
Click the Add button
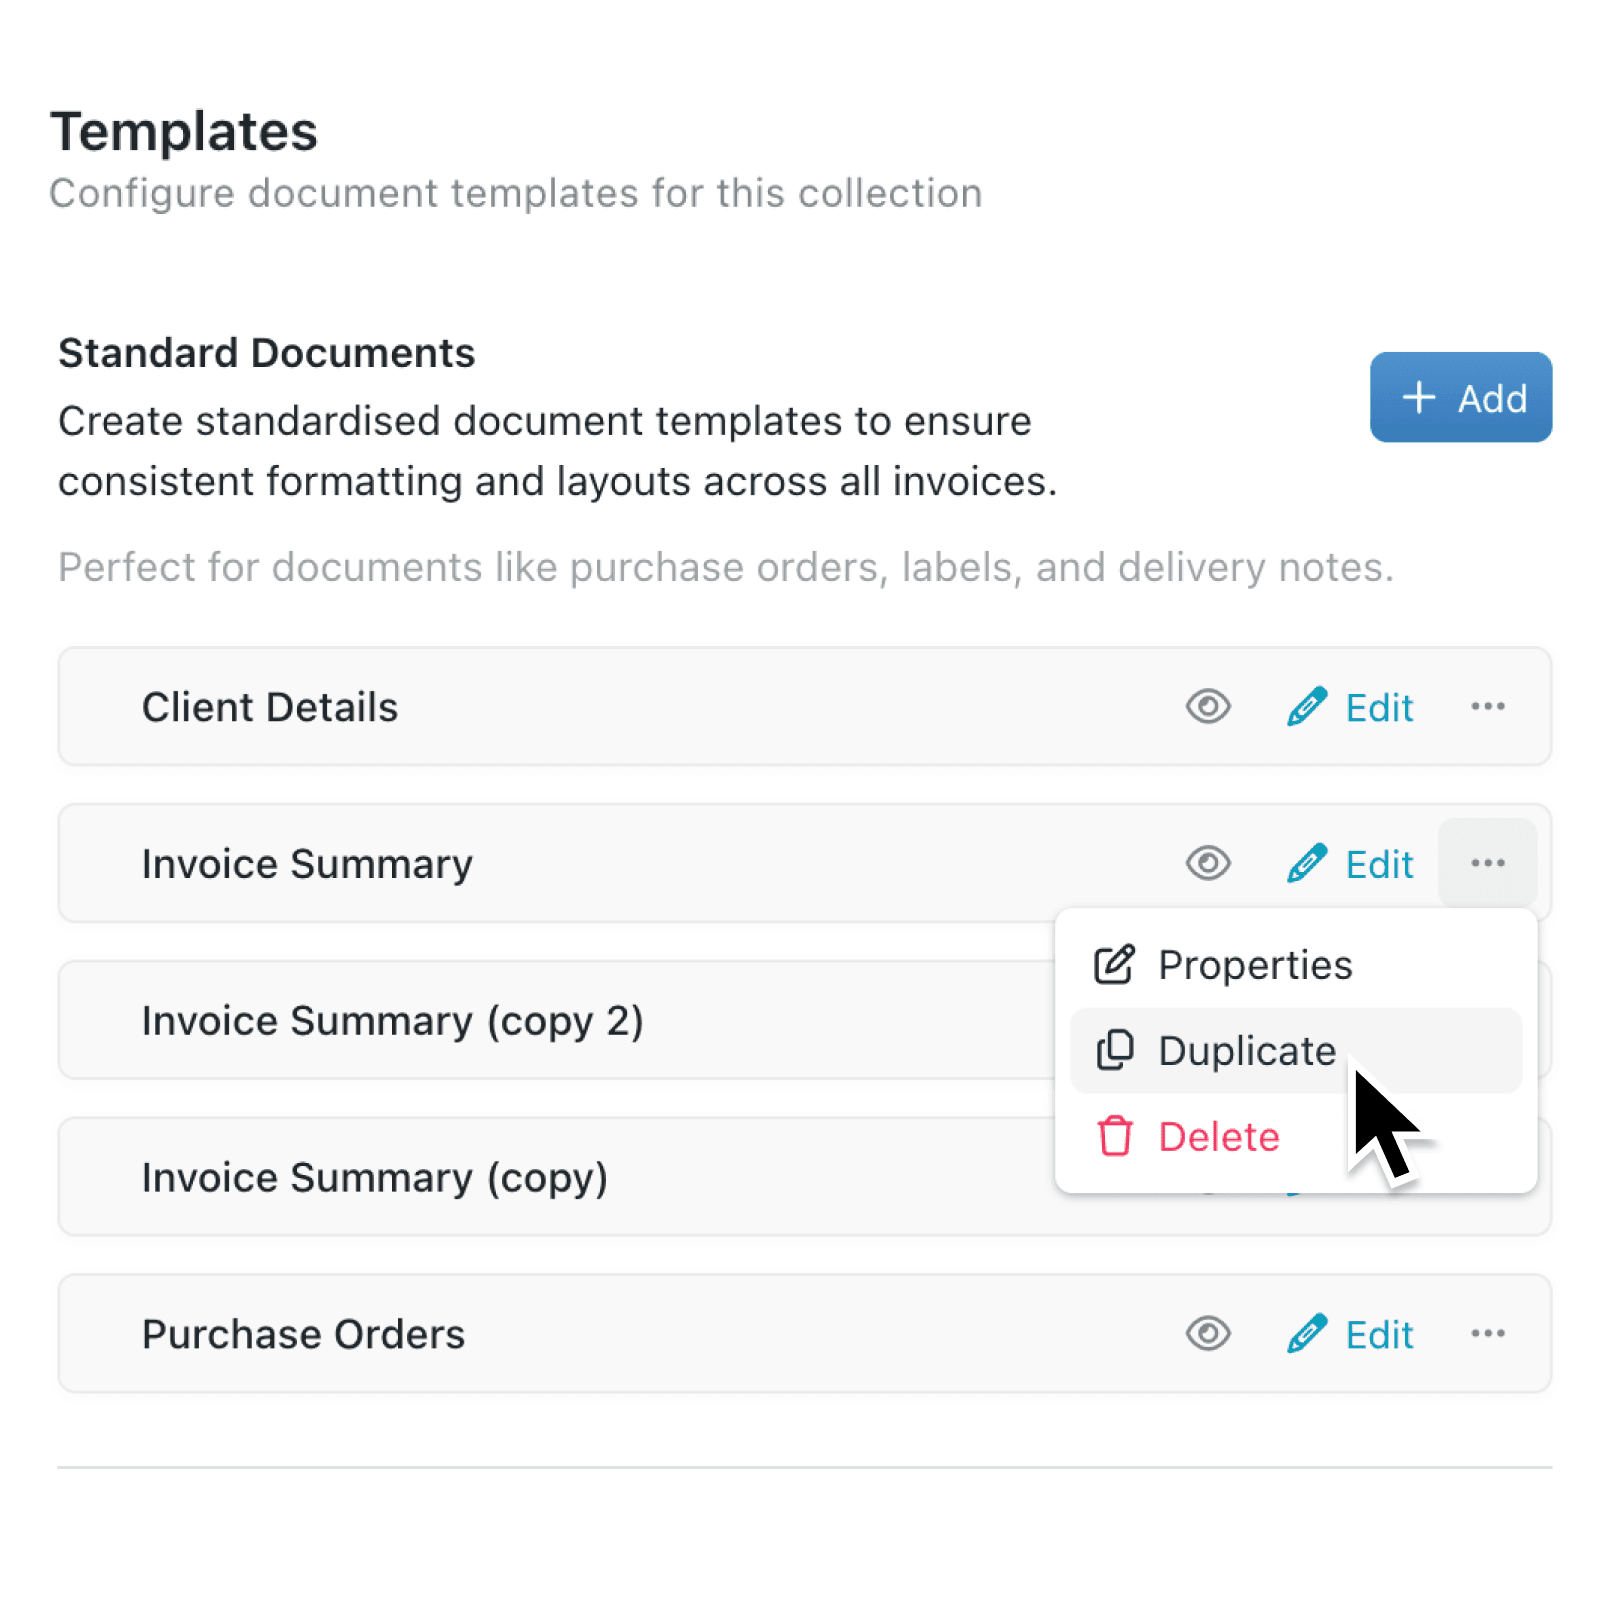click(1461, 397)
